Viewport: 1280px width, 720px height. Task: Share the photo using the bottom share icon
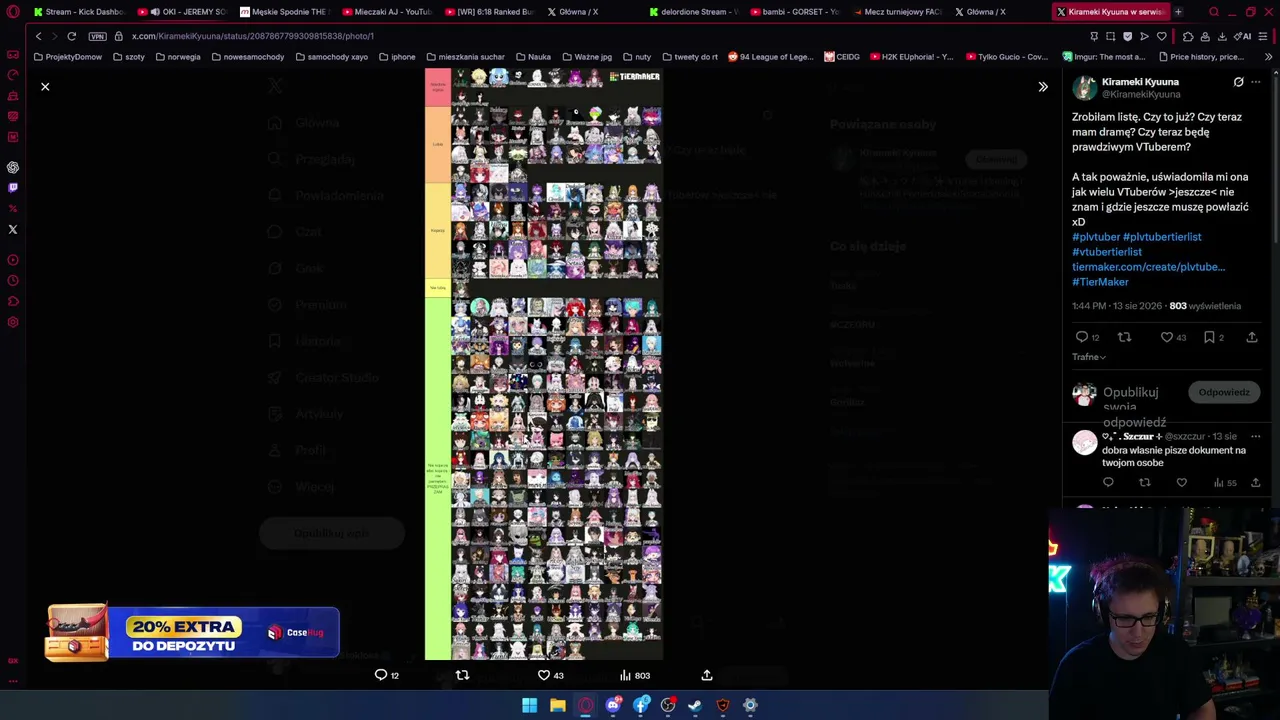pos(707,675)
